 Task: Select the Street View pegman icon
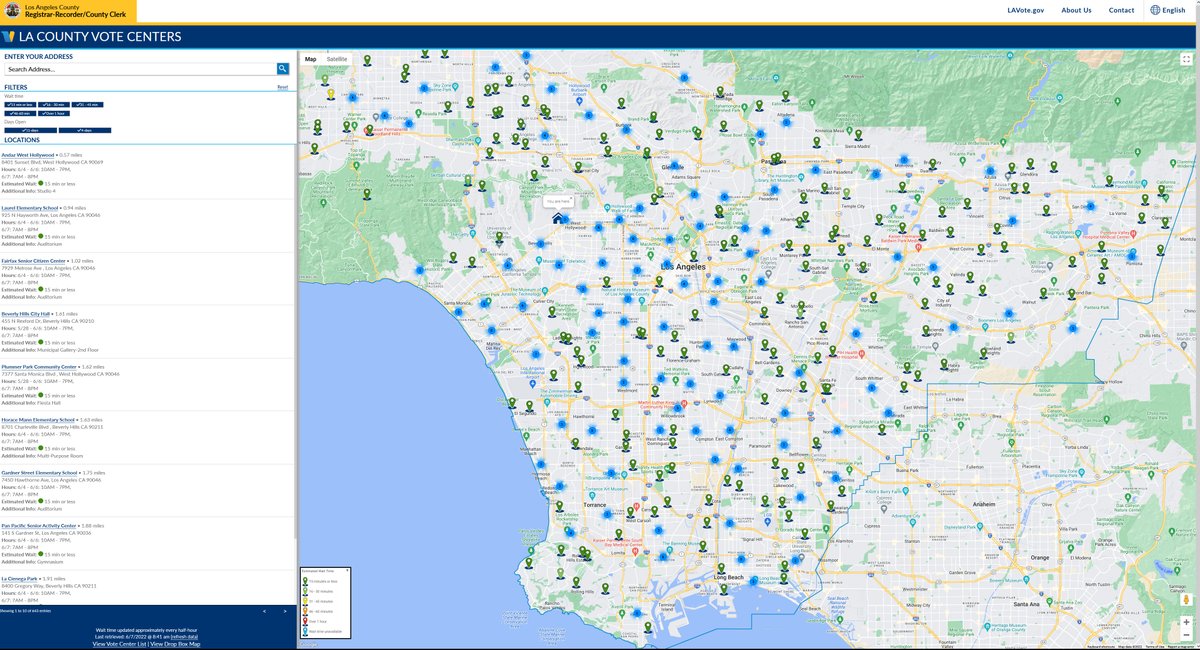point(1186,599)
